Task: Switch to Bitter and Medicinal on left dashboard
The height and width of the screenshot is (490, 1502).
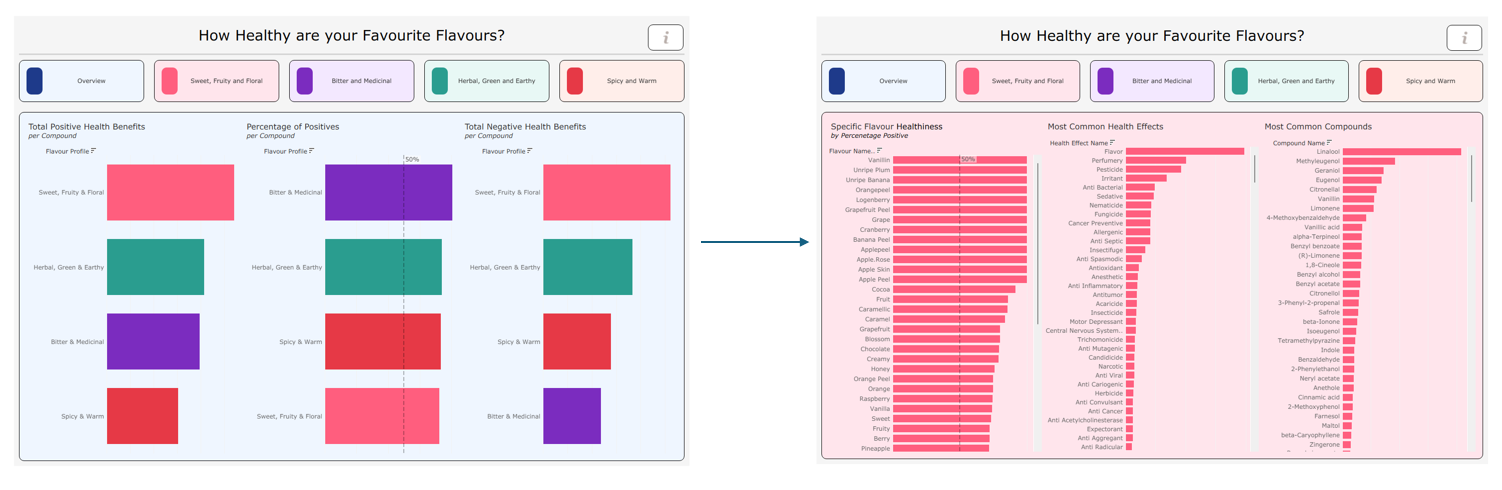Action: coord(352,81)
